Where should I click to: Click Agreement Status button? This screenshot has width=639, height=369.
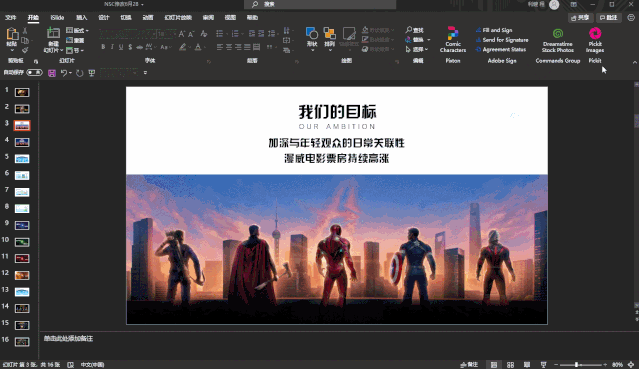(x=501, y=49)
